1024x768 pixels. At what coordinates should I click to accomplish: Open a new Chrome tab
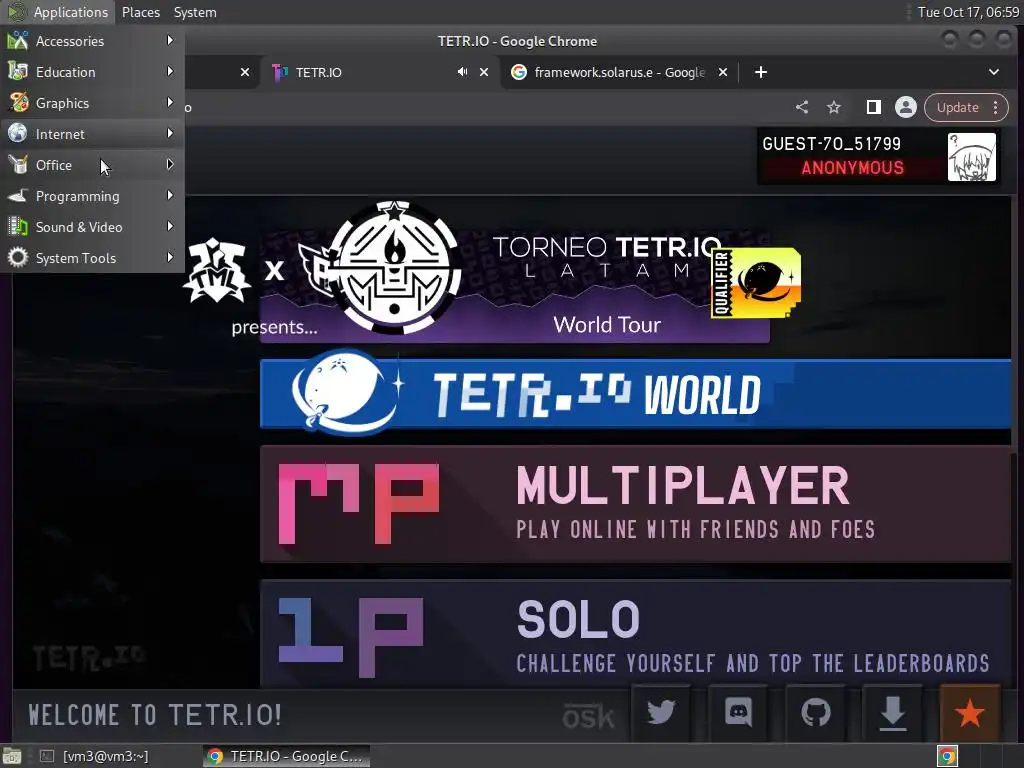pos(761,72)
